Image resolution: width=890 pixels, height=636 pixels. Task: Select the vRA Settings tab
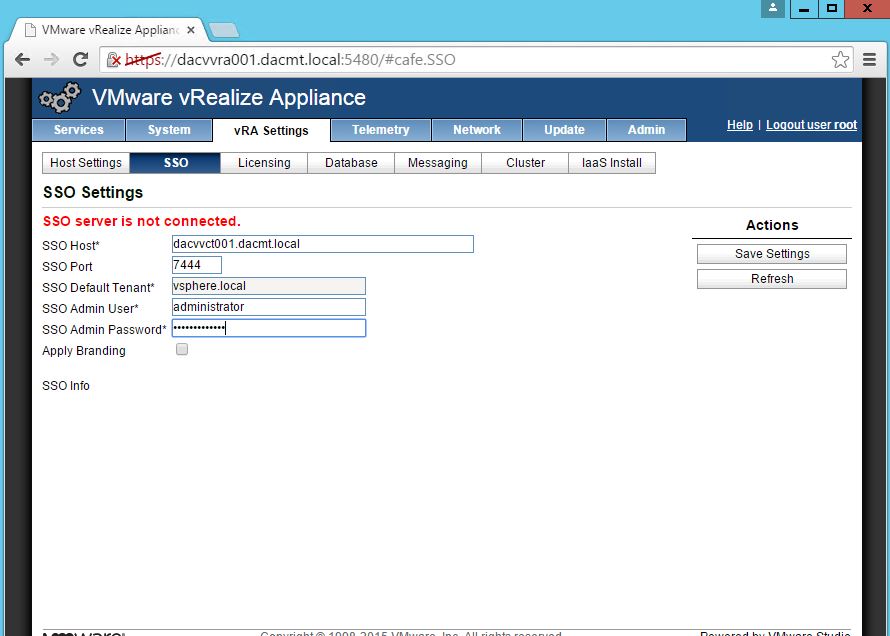click(x=271, y=130)
